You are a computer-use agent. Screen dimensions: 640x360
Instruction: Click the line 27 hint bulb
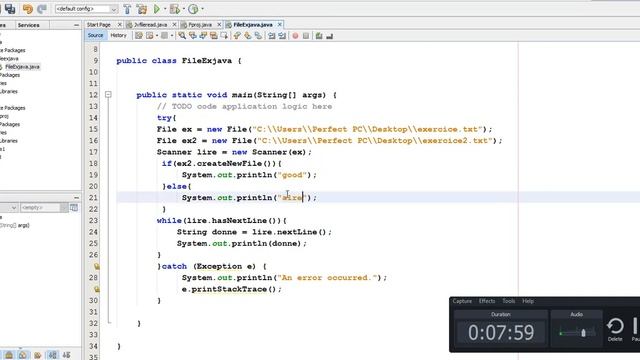click(97, 266)
